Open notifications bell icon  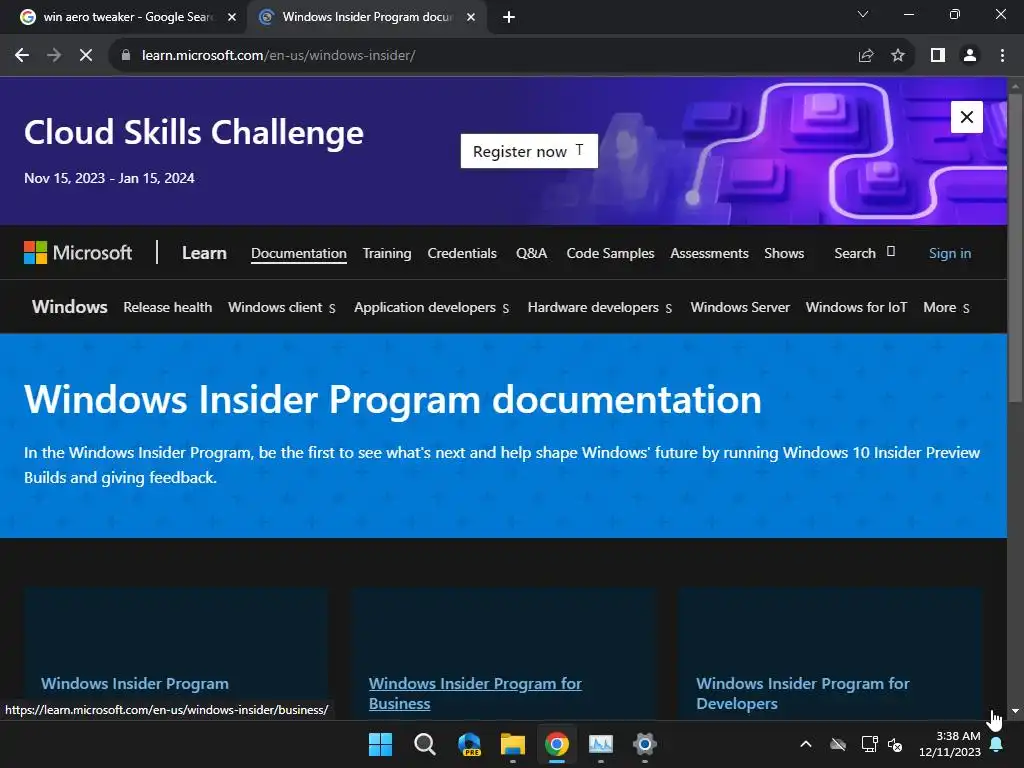coord(997,744)
